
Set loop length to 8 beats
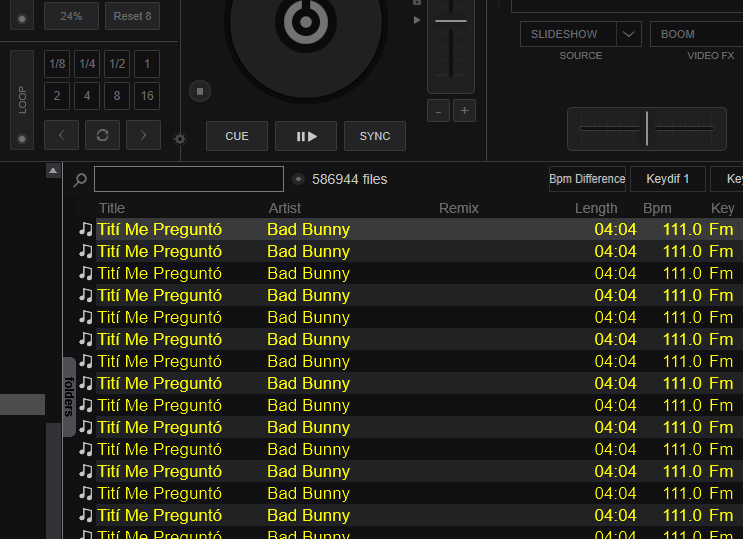pyautogui.click(x=117, y=96)
